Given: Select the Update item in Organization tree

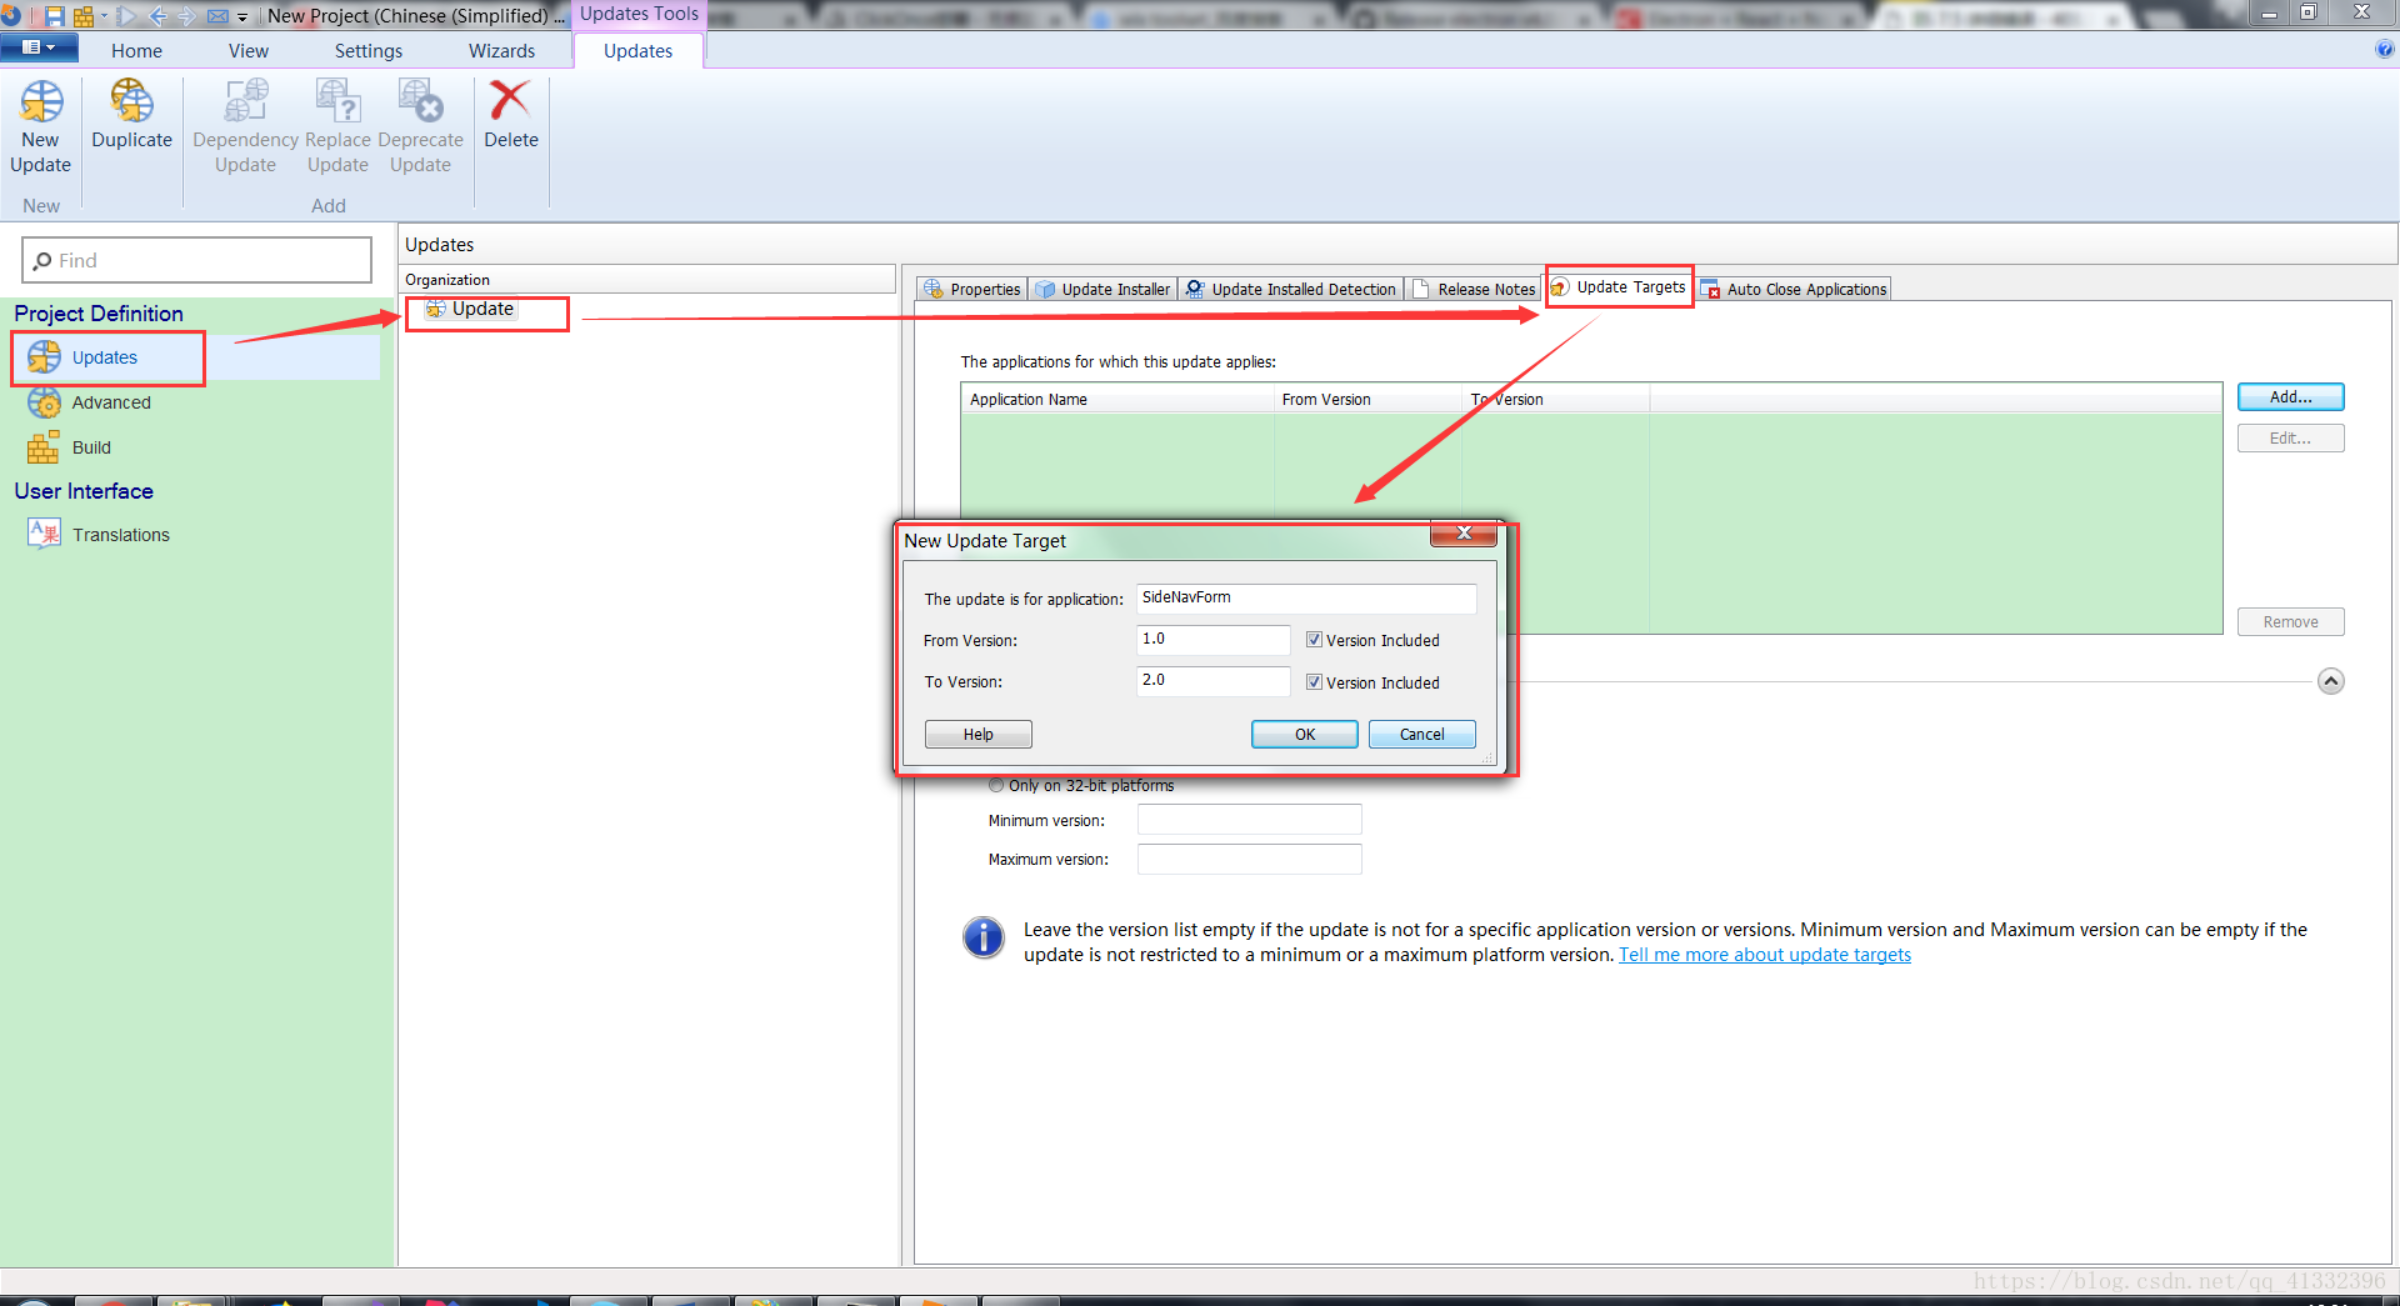Looking at the screenshot, I should [x=482, y=309].
